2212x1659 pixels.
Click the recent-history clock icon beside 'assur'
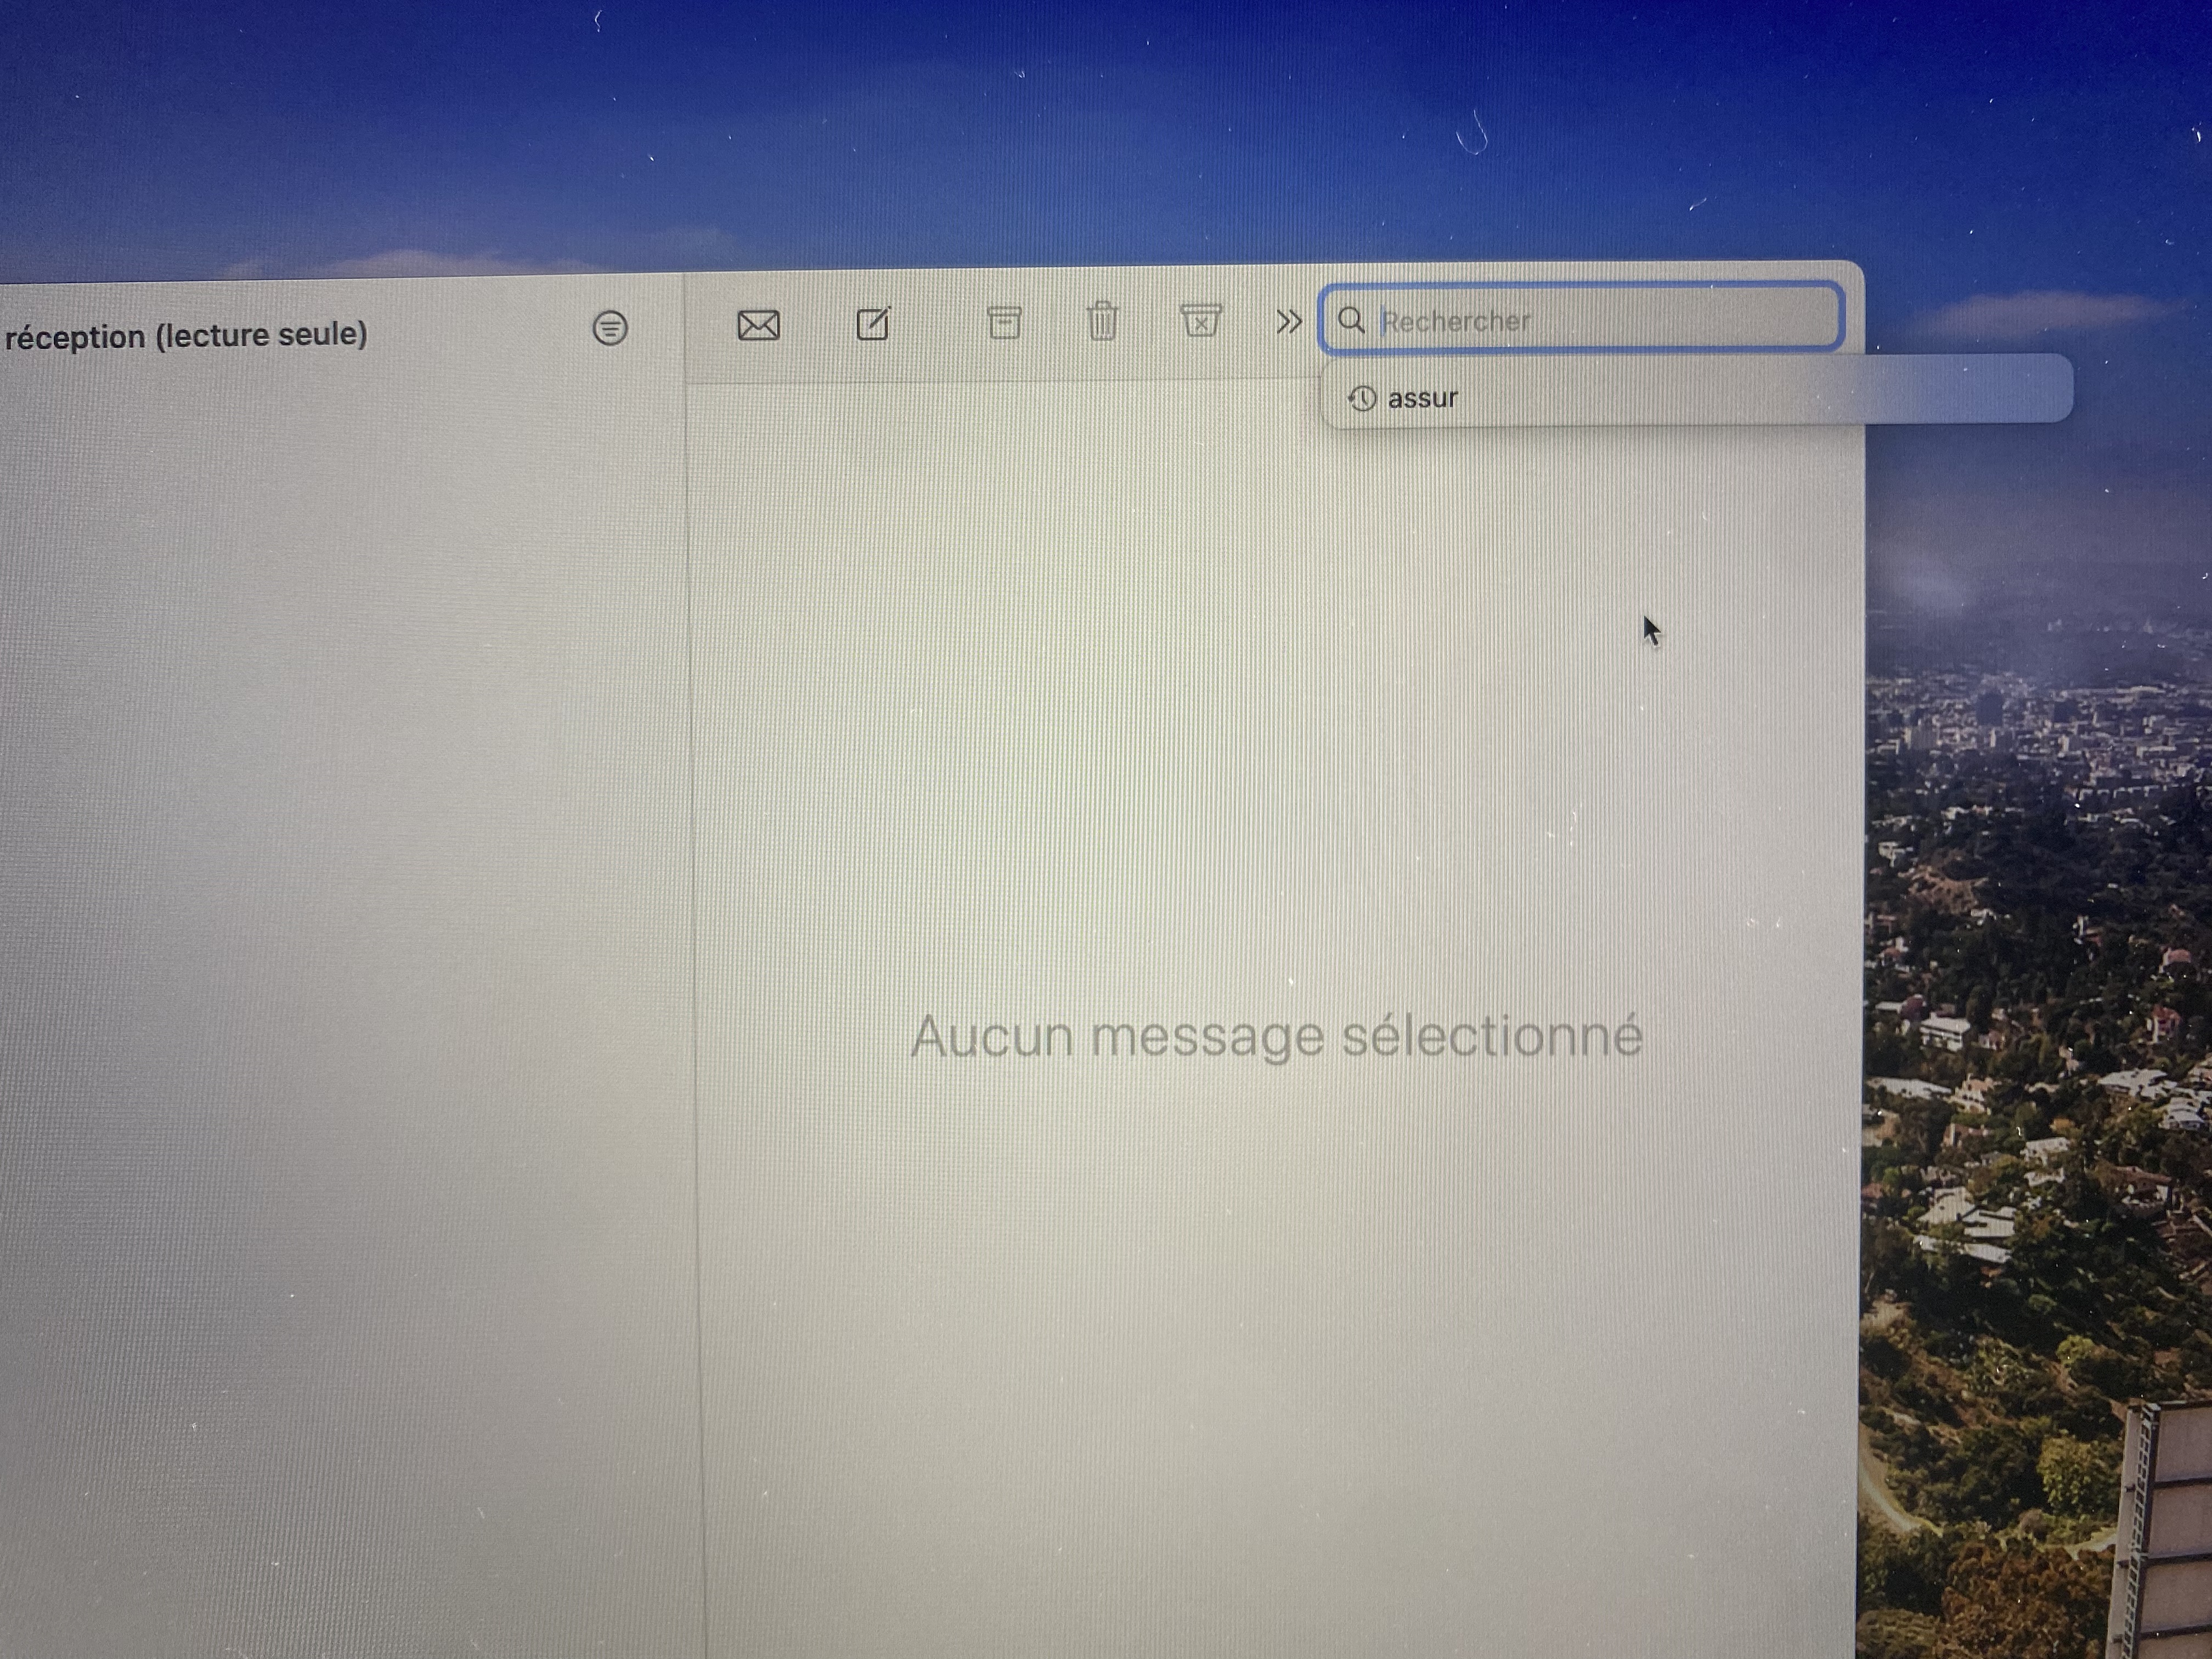1362,398
